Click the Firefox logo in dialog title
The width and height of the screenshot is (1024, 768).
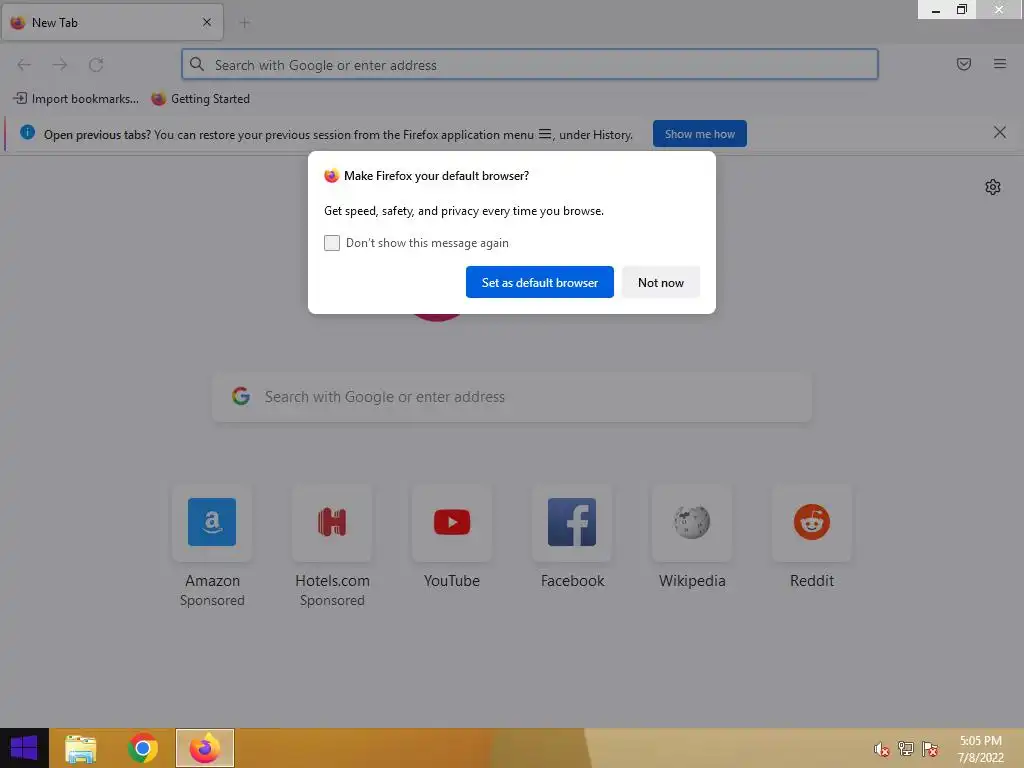tap(332, 176)
